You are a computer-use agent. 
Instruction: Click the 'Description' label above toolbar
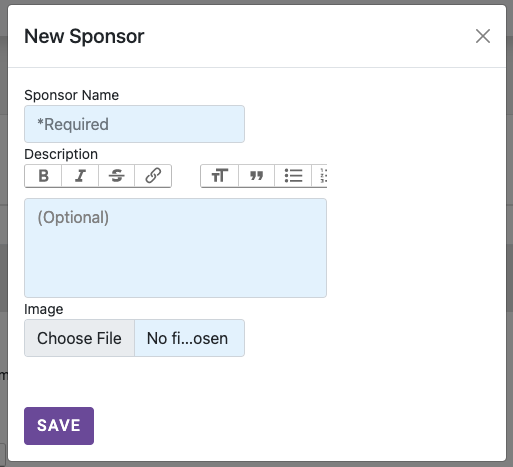61,154
